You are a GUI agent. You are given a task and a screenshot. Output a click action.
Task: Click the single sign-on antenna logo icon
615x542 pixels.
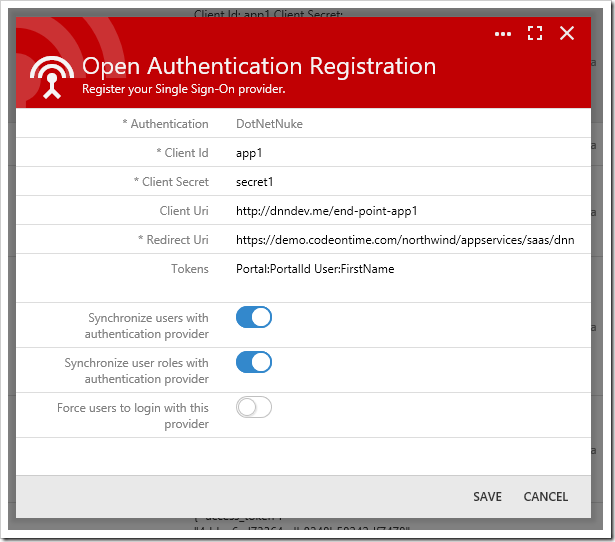click(52, 77)
